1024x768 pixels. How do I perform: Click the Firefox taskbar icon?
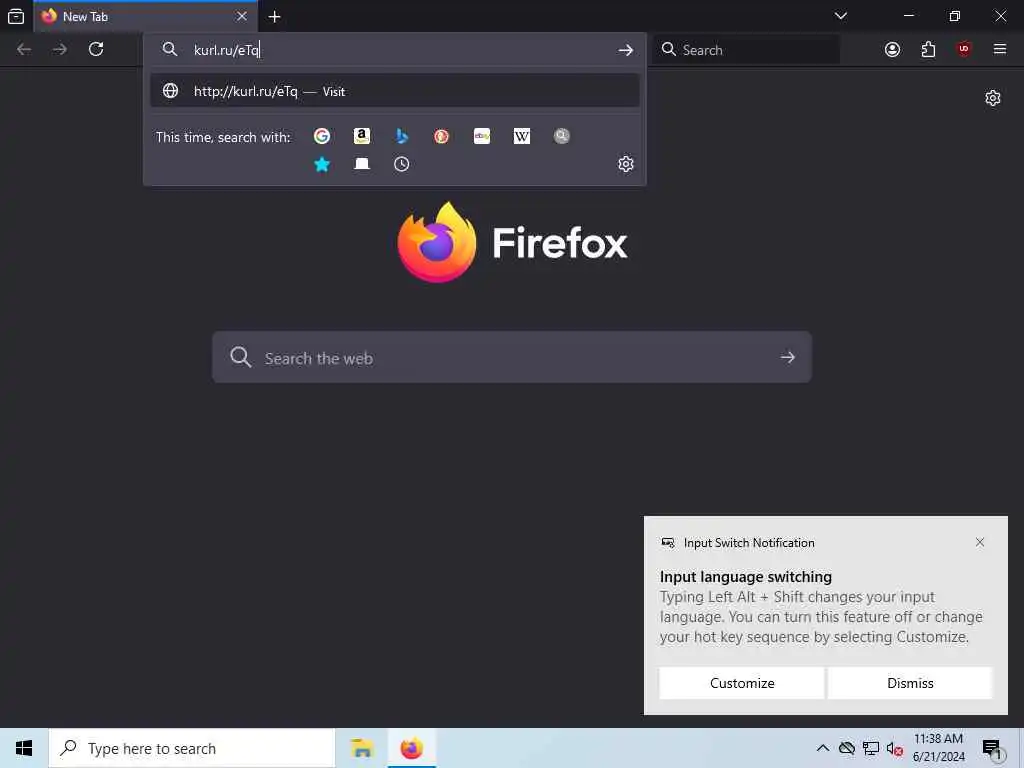411,748
